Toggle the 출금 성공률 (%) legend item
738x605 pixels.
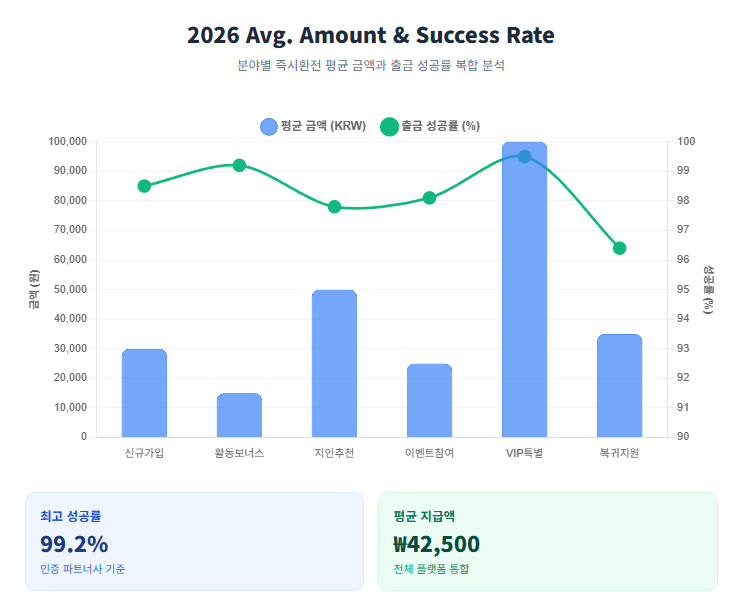click(440, 126)
